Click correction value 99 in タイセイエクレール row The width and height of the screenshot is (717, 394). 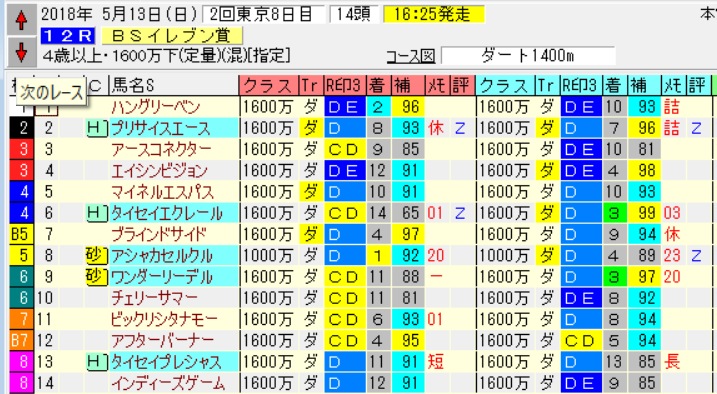pyautogui.click(x=645, y=213)
